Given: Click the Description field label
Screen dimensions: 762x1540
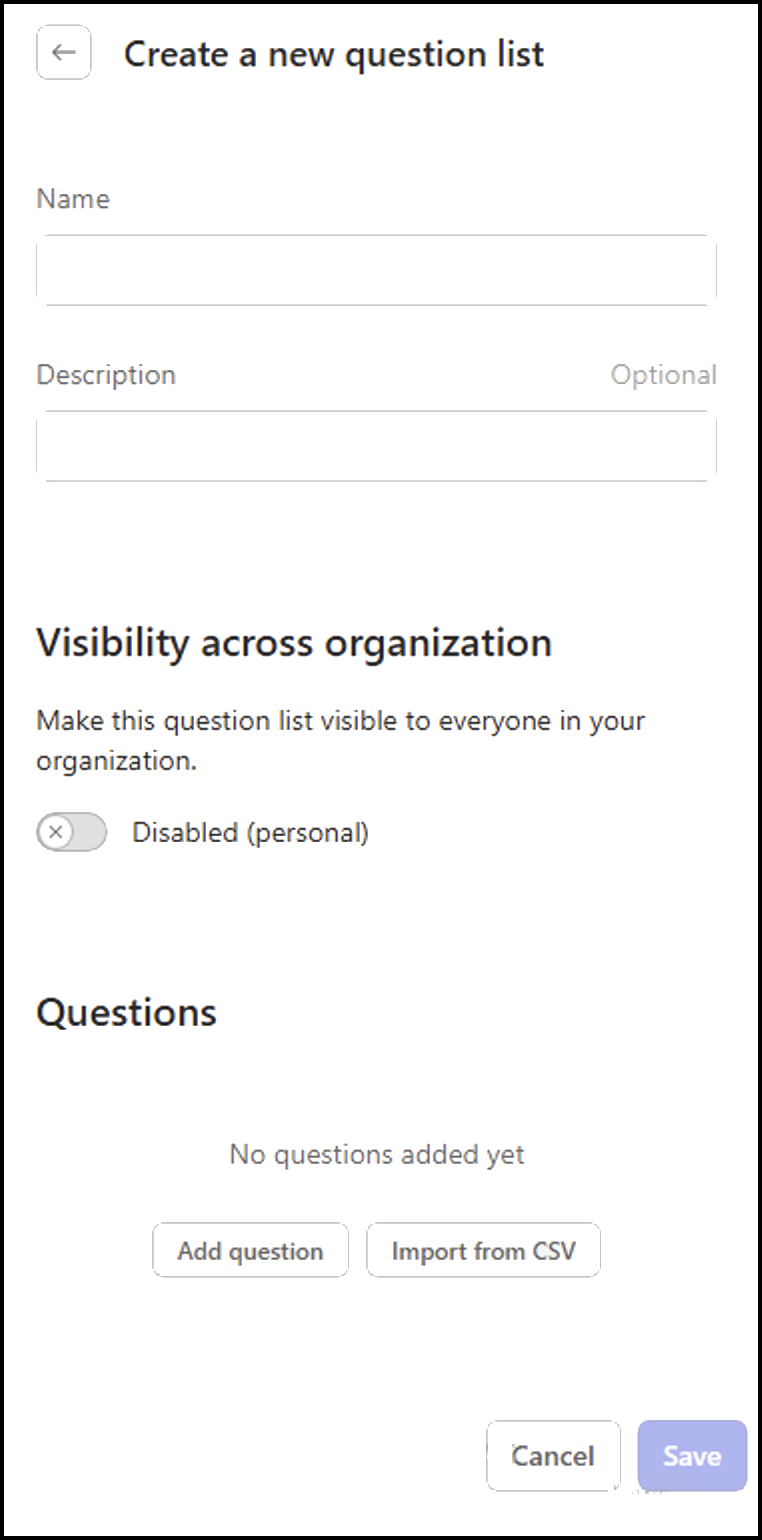Looking at the screenshot, I should pyautogui.click(x=106, y=375).
